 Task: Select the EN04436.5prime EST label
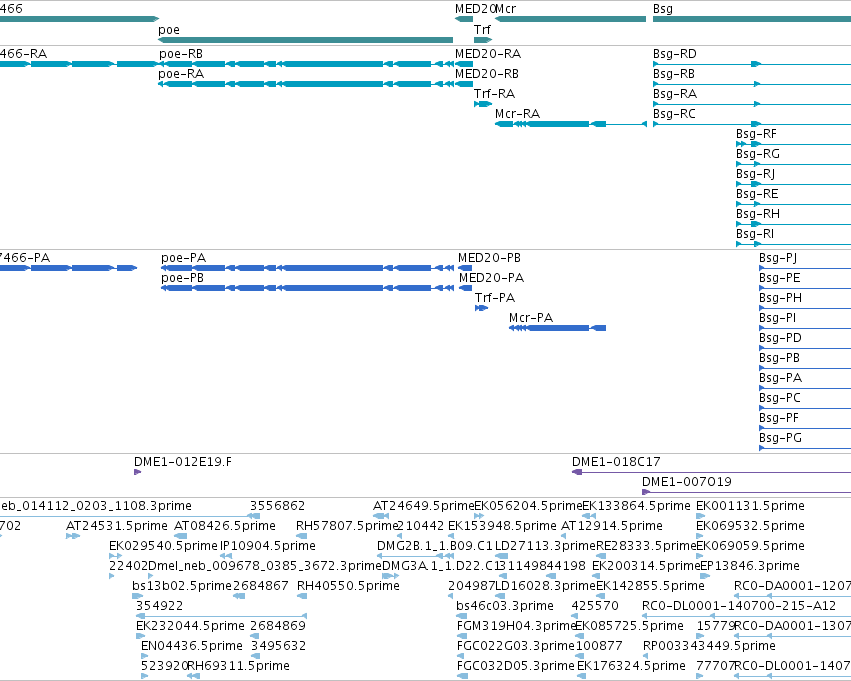(x=192, y=647)
